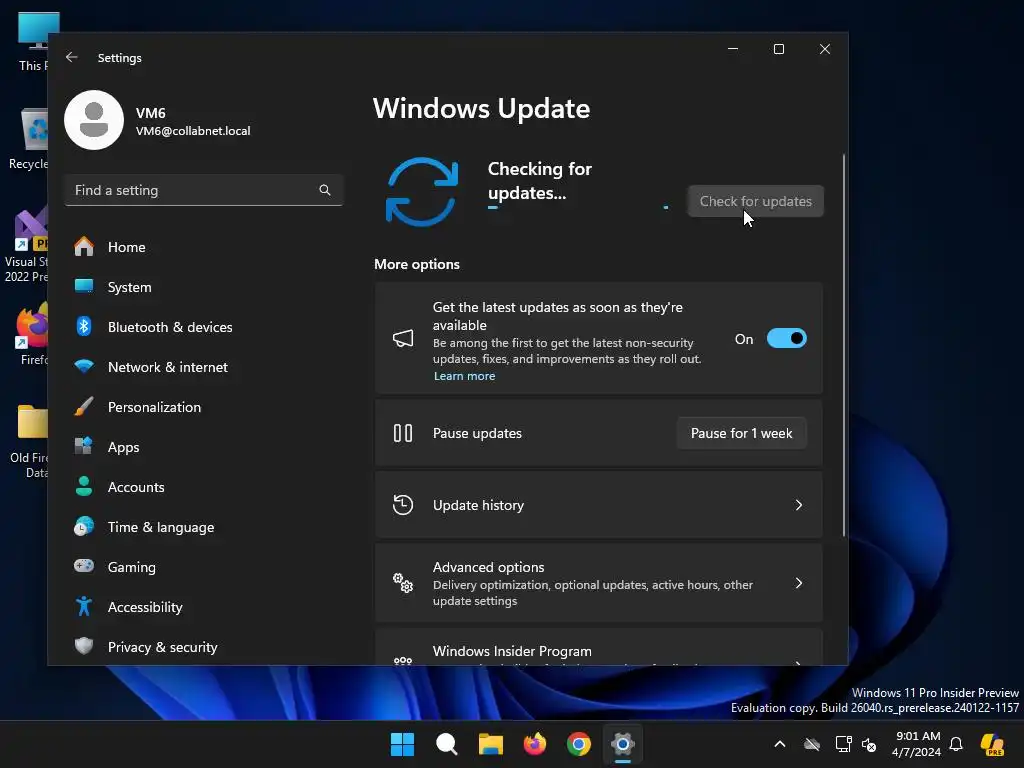1024x768 pixels.
Task: Click the Accessibility figure icon
Action: (84, 607)
